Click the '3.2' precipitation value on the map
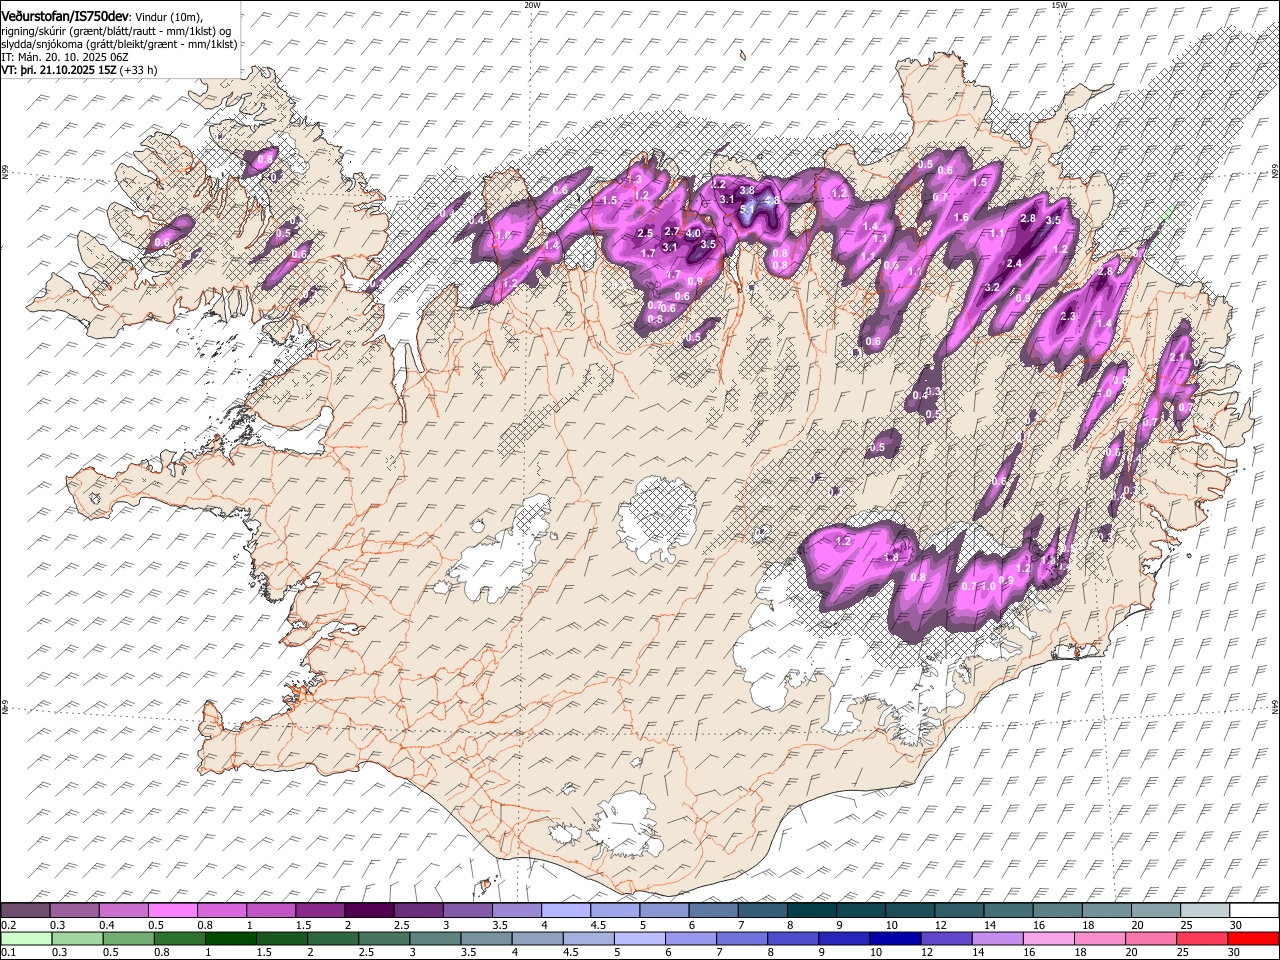This screenshot has height=960, width=1280. (x=992, y=287)
